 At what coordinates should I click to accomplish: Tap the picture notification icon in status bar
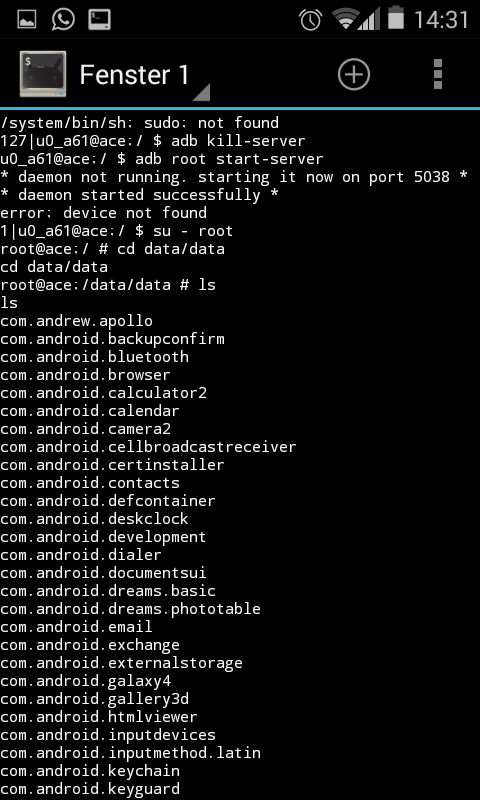27,19
